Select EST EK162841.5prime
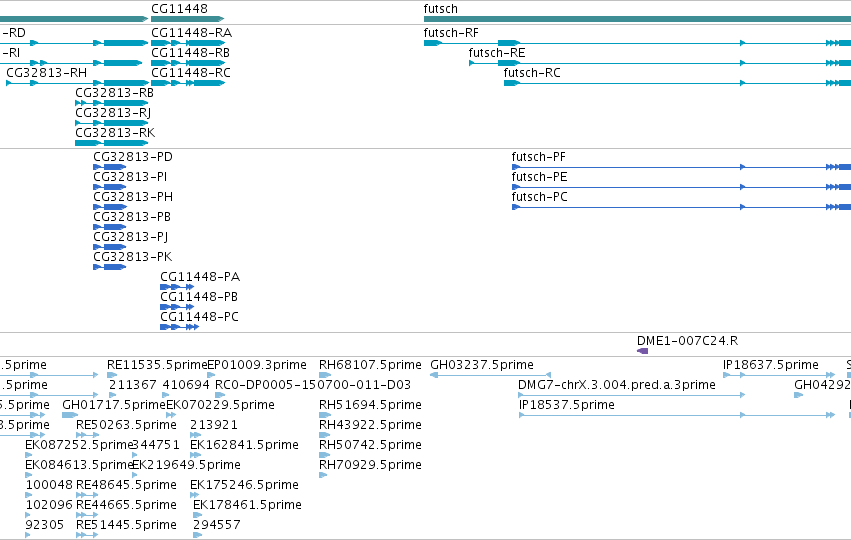The height and width of the screenshot is (540, 851). (x=244, y=445)
